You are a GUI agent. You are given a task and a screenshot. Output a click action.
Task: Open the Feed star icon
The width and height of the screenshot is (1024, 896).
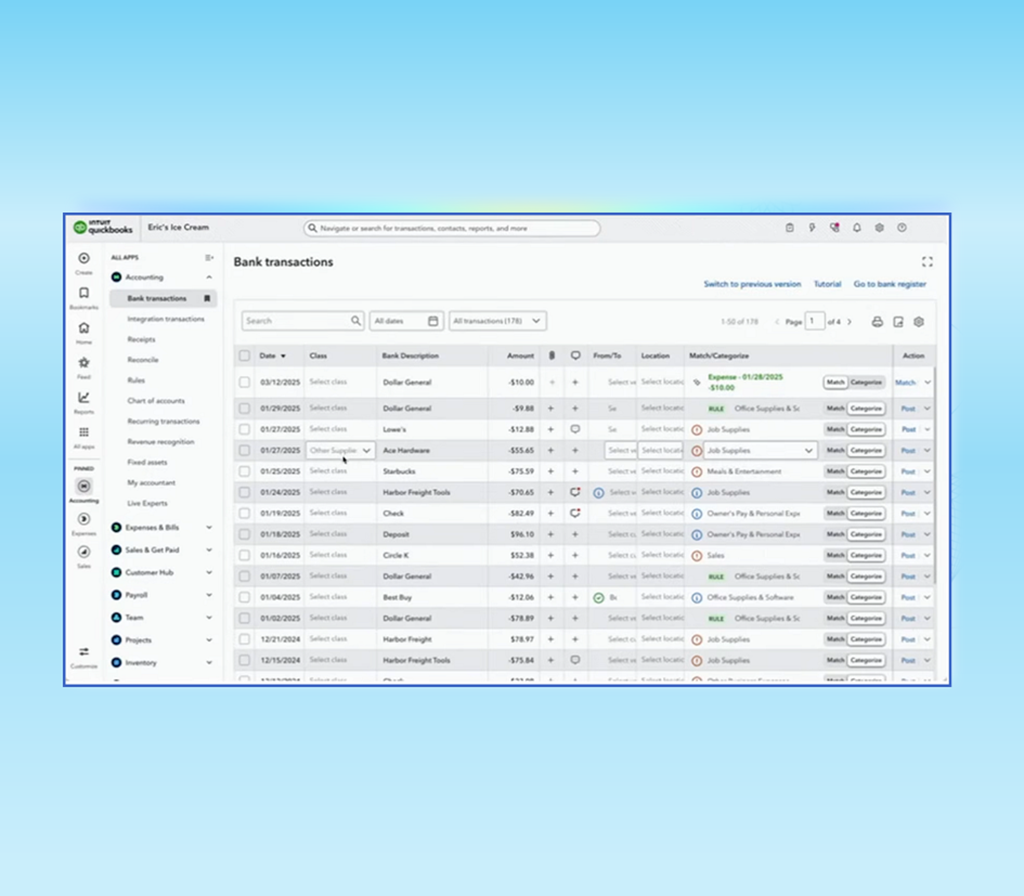pos(84,362)
